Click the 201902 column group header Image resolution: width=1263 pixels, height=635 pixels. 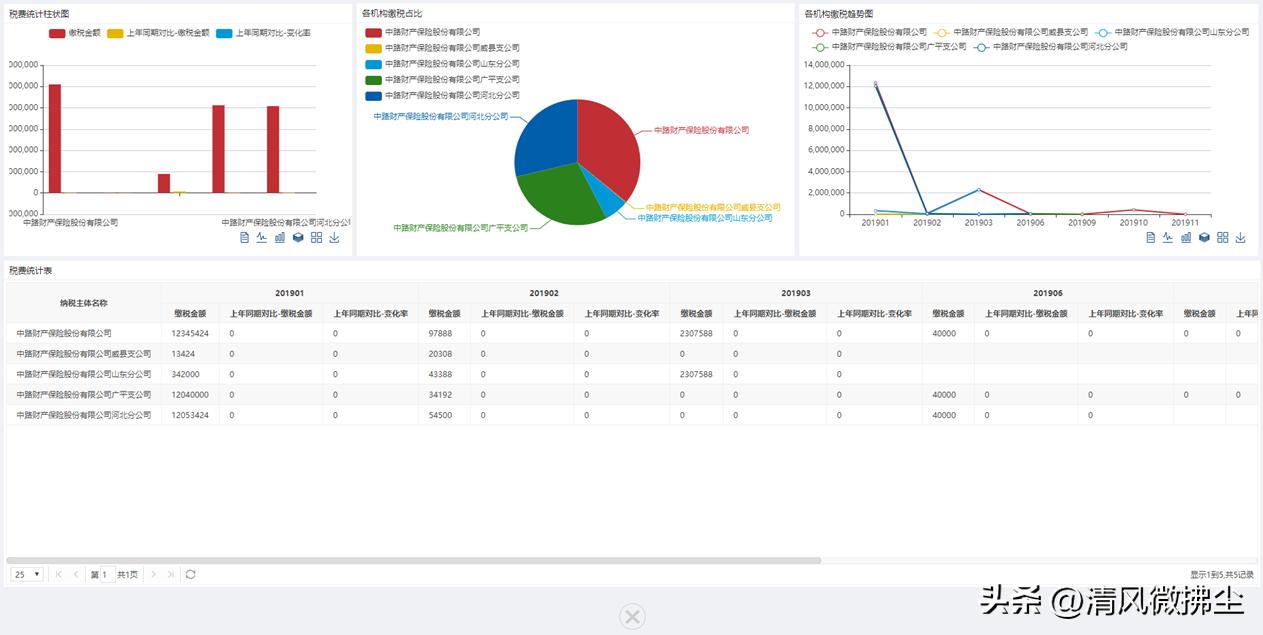544,293
